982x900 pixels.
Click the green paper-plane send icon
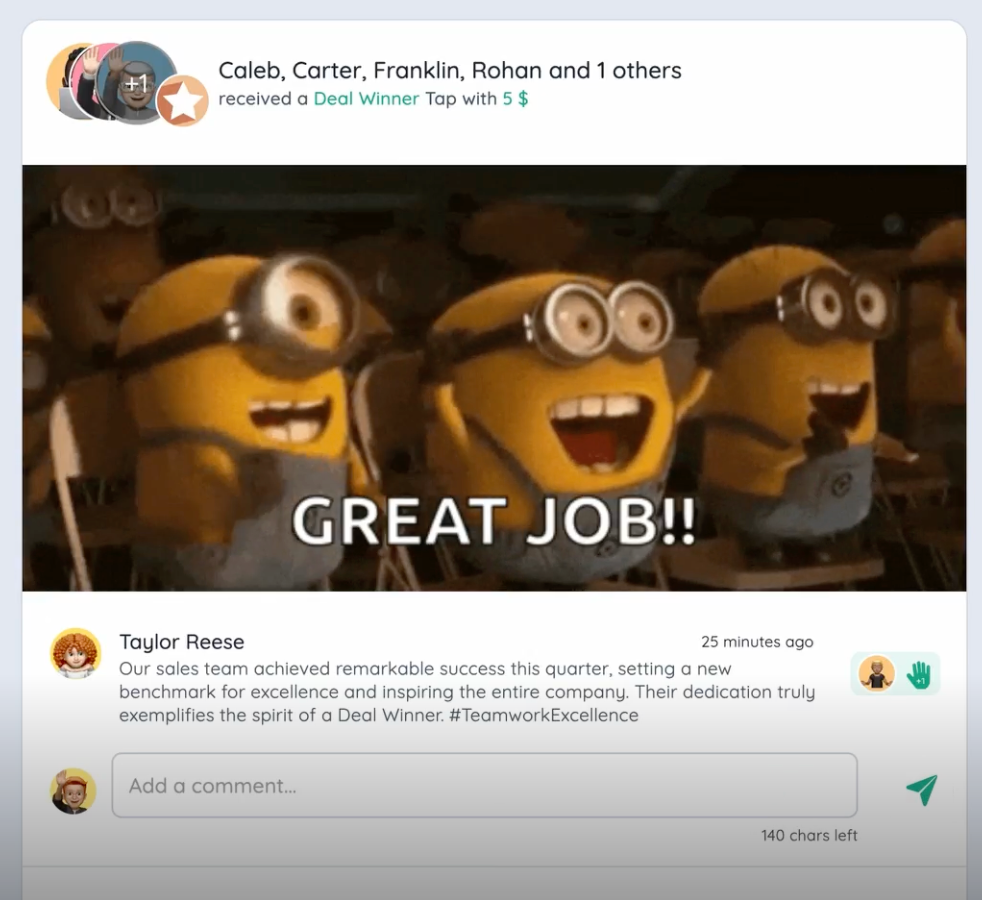click(x=922, y=789)
